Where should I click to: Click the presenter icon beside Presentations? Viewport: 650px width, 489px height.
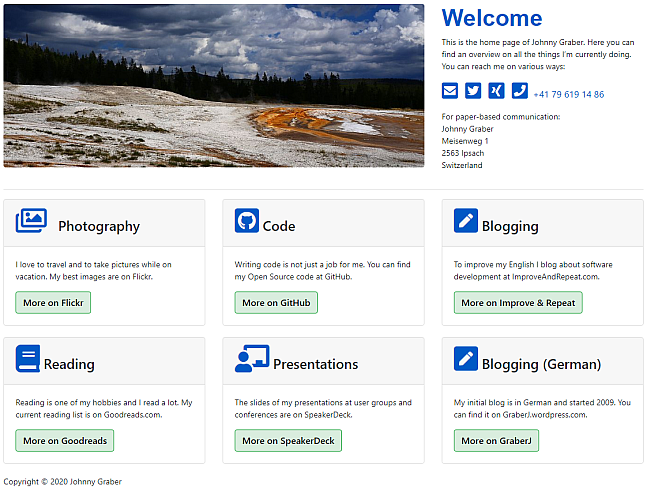252,358
